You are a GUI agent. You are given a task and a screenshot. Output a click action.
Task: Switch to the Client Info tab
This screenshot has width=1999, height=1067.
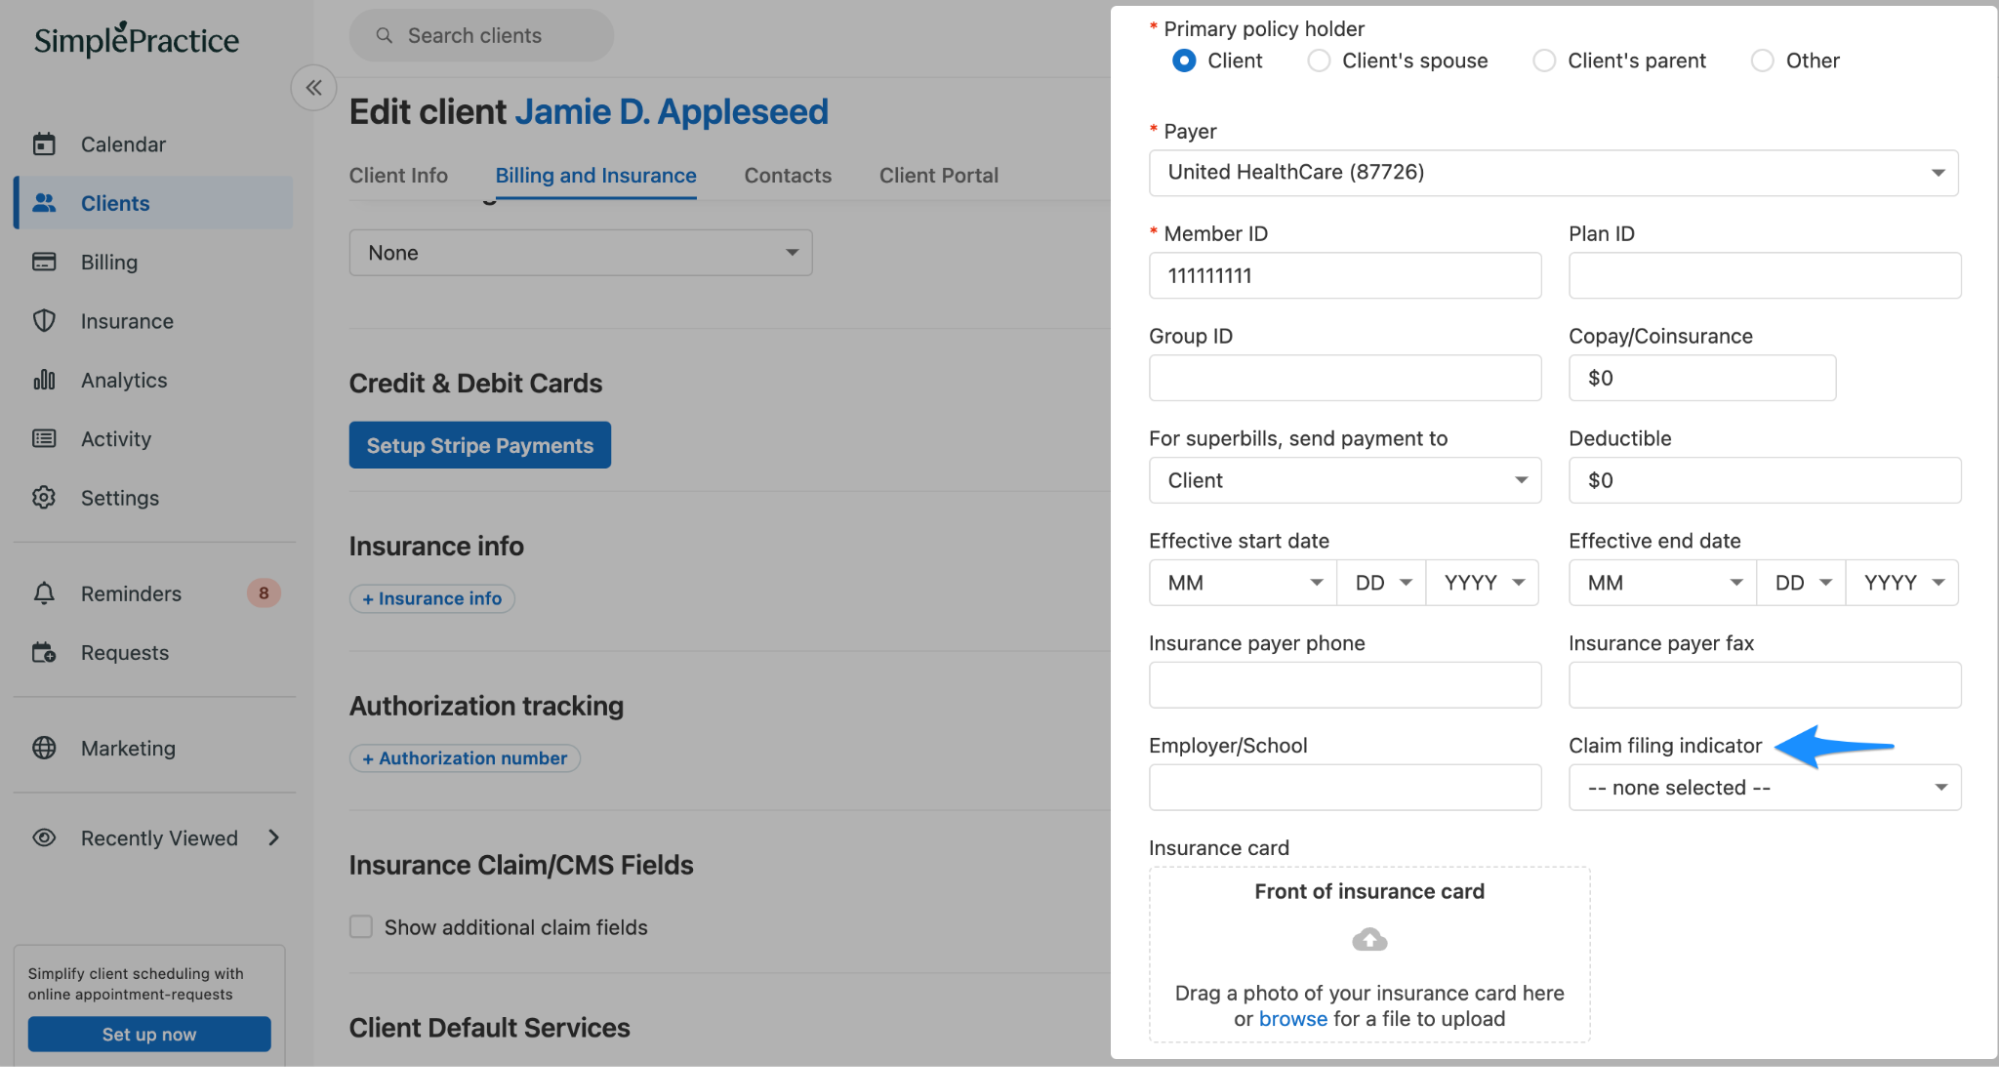point(398,176)
